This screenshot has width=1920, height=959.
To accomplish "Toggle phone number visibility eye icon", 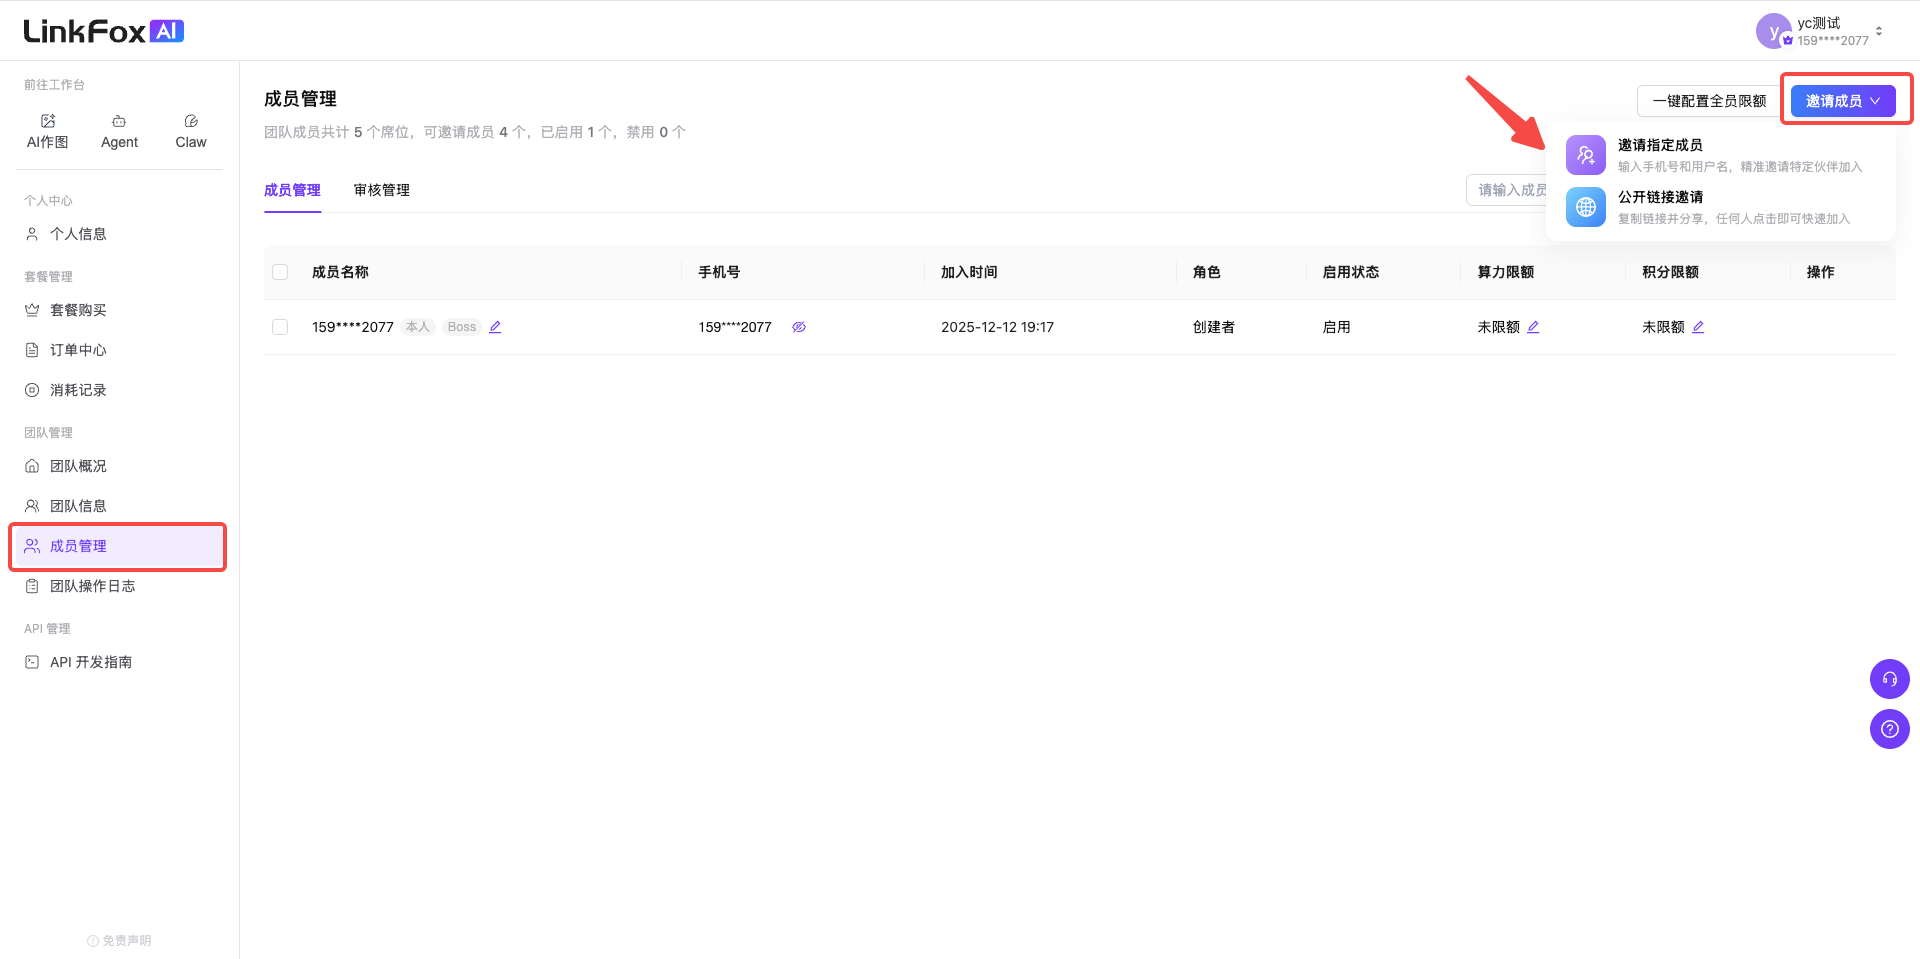I will click(x=799, y=327).
